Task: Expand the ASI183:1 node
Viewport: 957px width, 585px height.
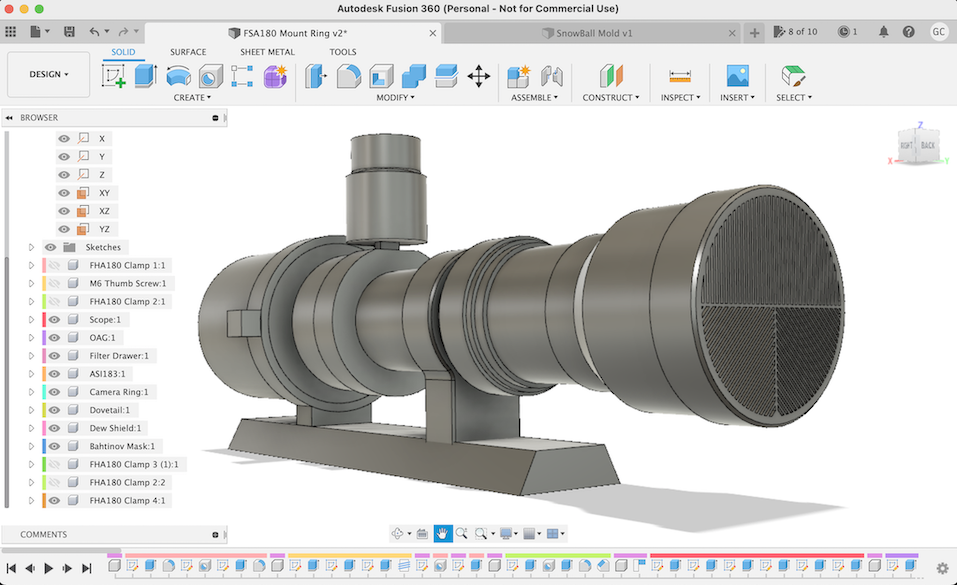Action: [31, 374]
